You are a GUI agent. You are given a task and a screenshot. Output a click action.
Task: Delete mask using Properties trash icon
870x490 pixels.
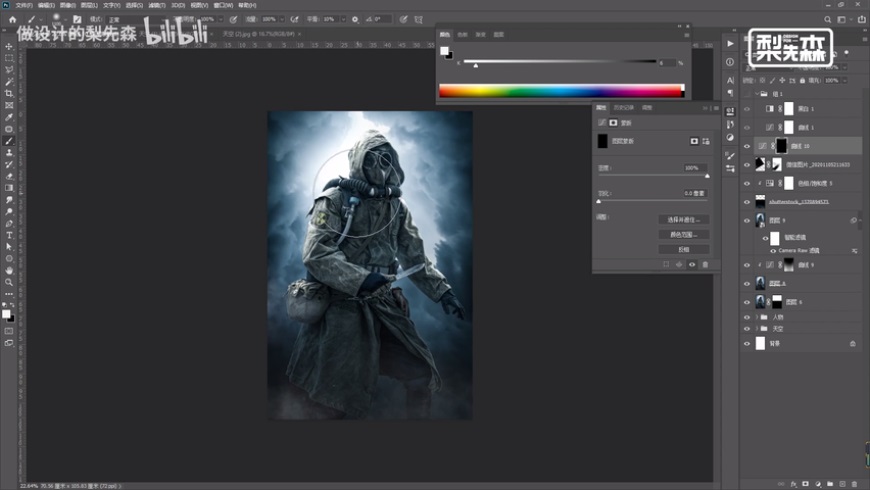pyautogui.click(x=705, y=265)
